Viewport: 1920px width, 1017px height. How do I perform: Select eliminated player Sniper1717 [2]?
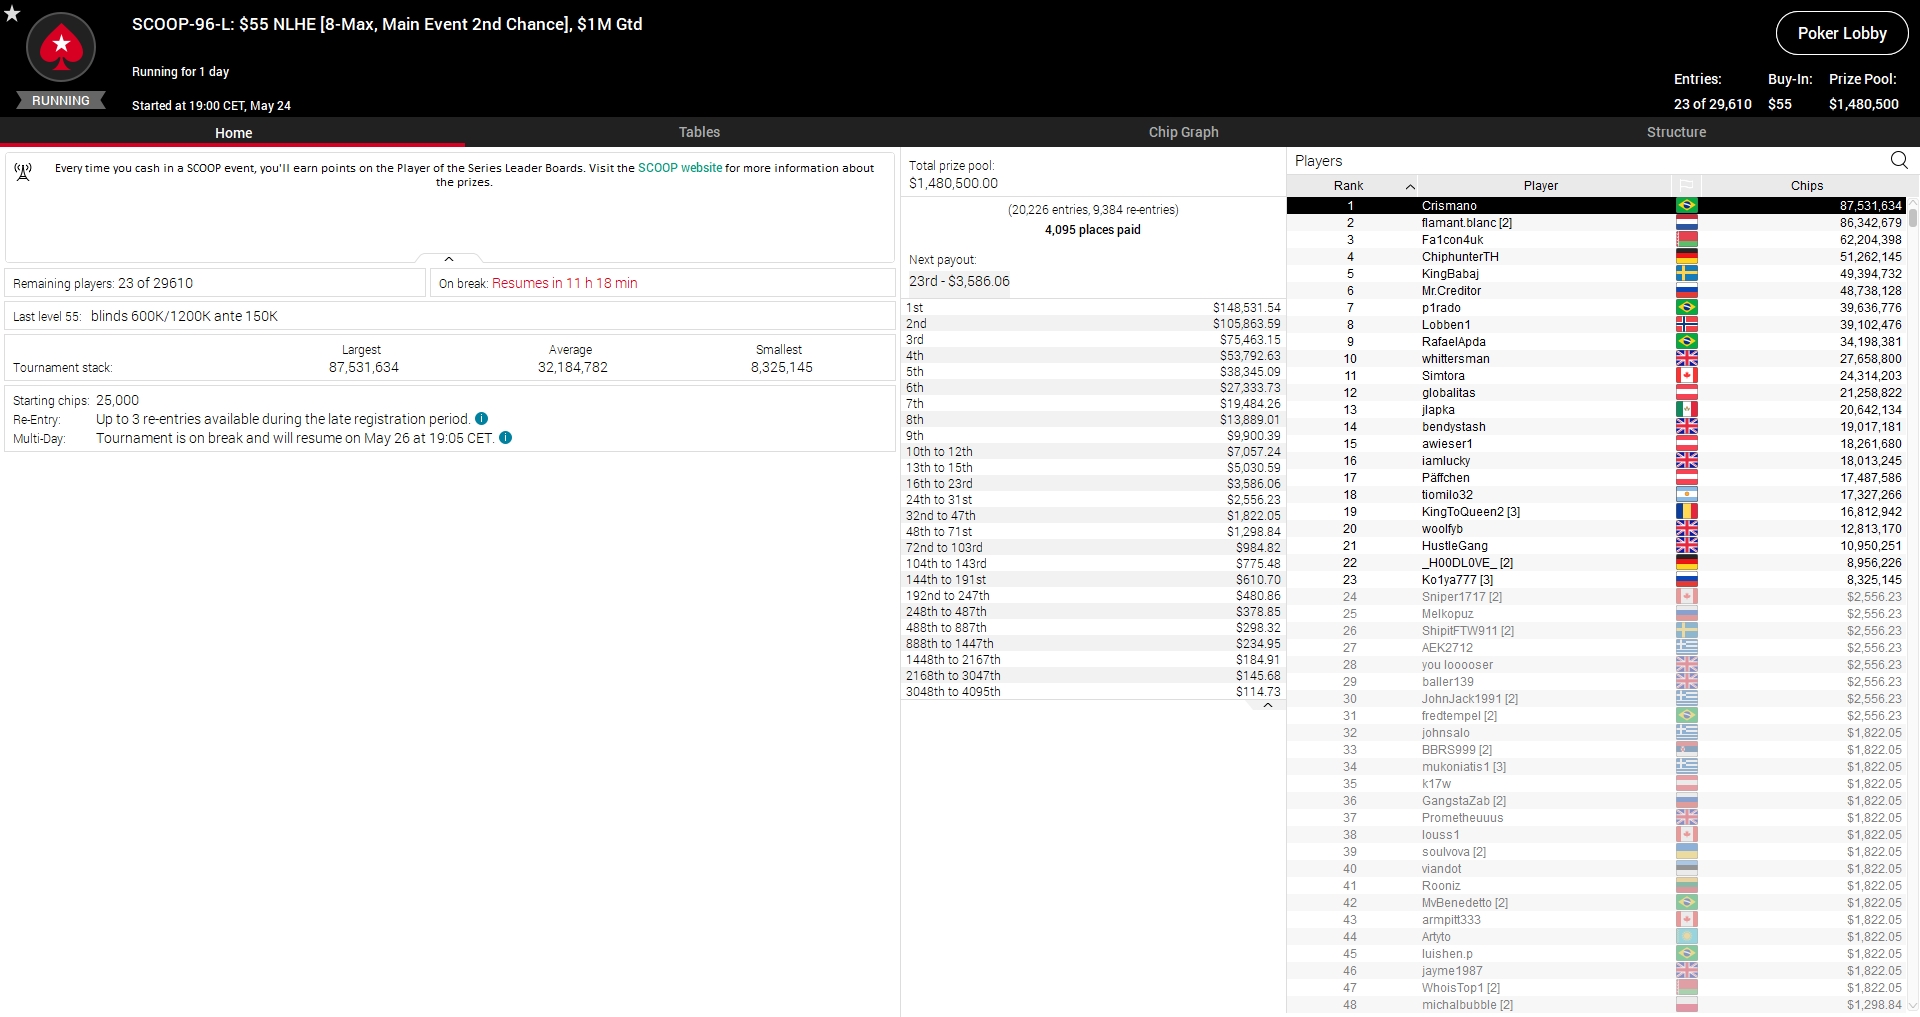1597,597
